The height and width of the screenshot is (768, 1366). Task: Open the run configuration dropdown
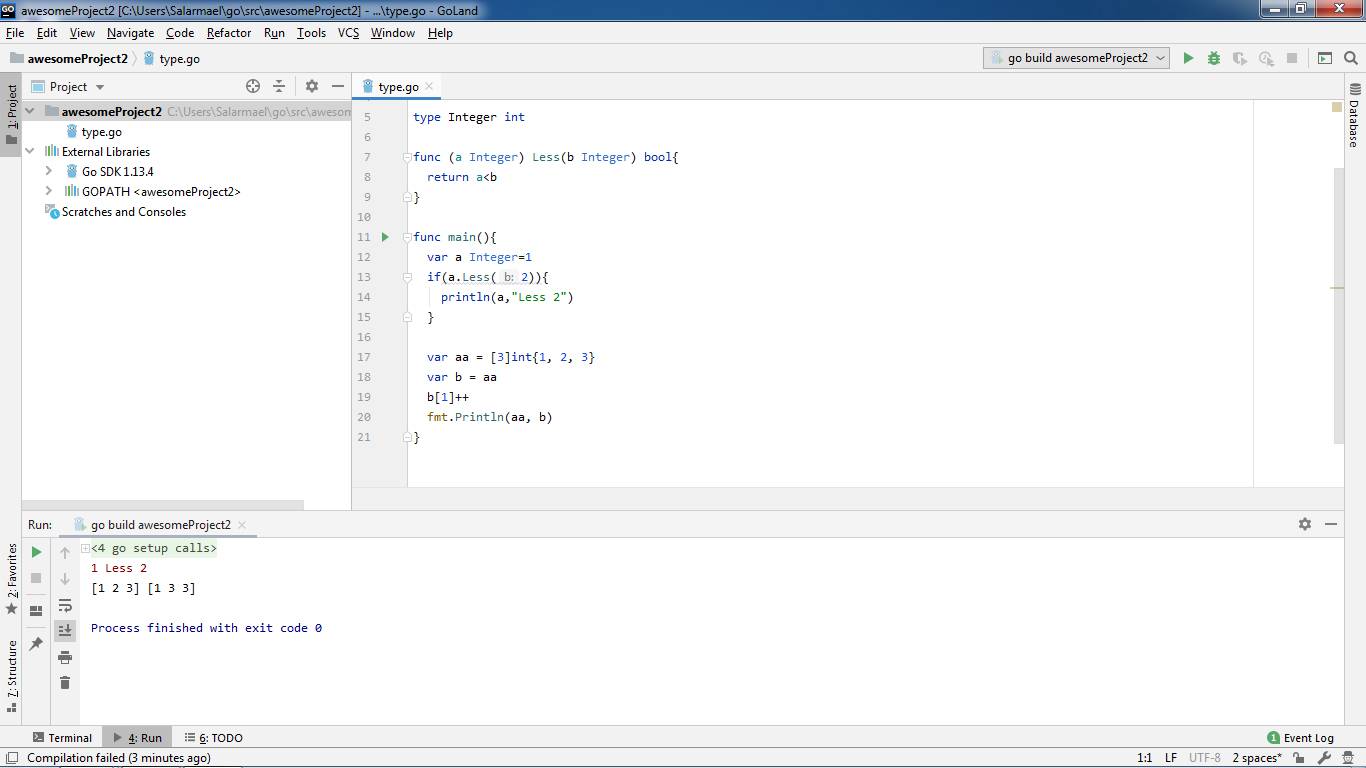click(1077, 58)
